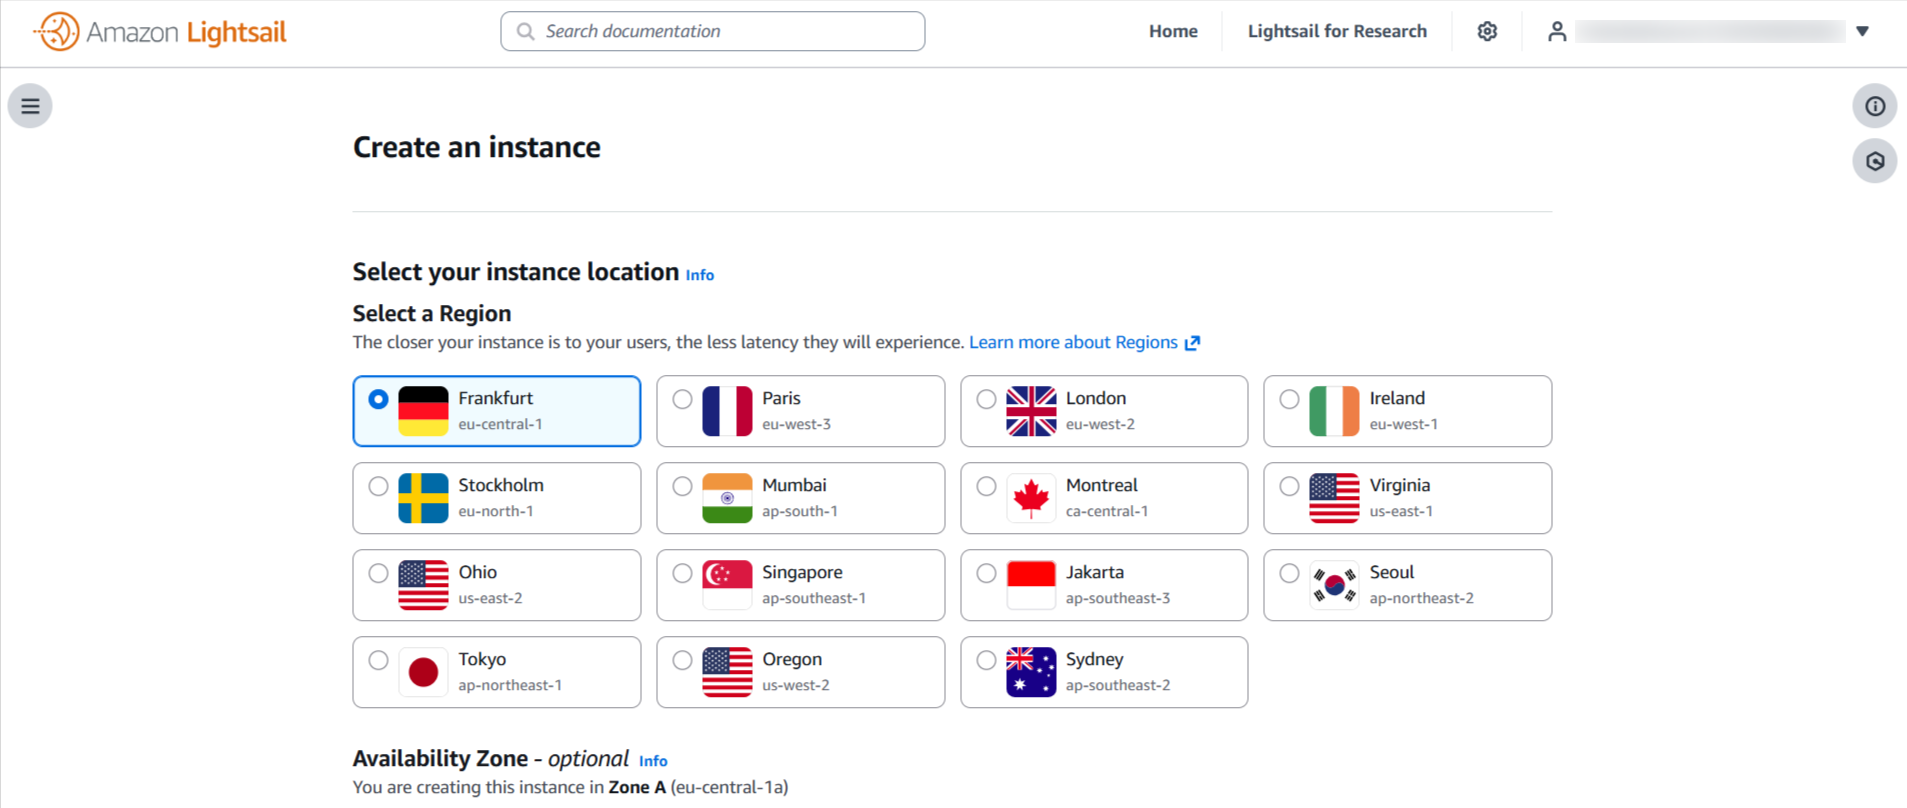Select the Virginia radio button
Image resolution: width=1907 pixels, height=808 pixels.
[x=1289, y=486]
